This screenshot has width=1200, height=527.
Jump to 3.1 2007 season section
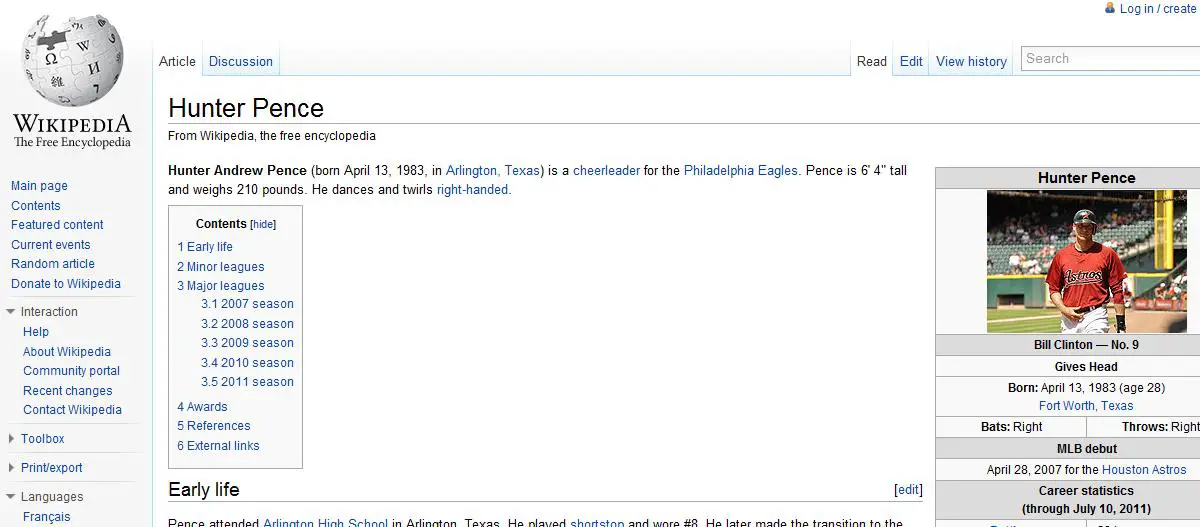[247, 304]
